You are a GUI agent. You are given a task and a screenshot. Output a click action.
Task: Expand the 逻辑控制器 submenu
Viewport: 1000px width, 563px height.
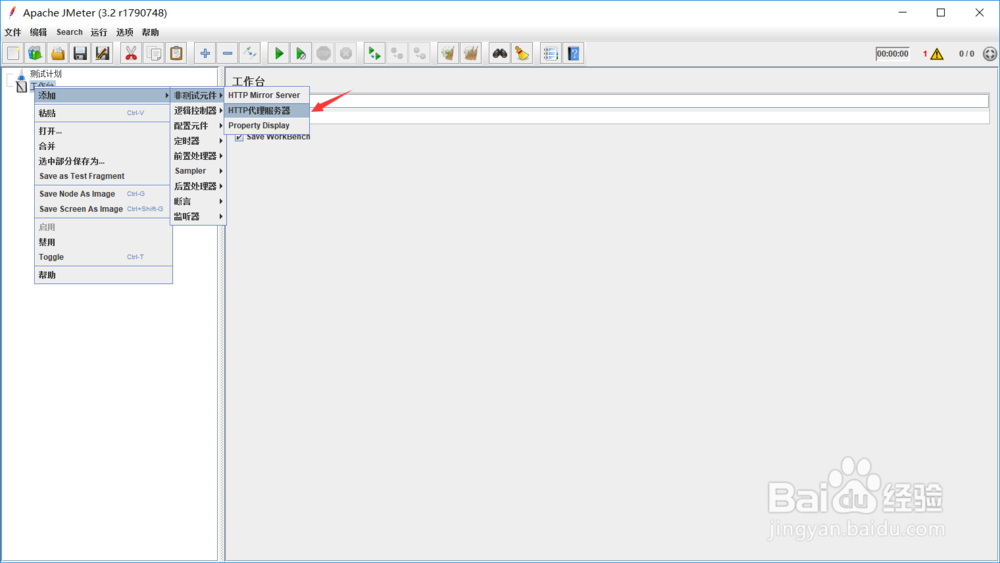(x=198, y=110)
